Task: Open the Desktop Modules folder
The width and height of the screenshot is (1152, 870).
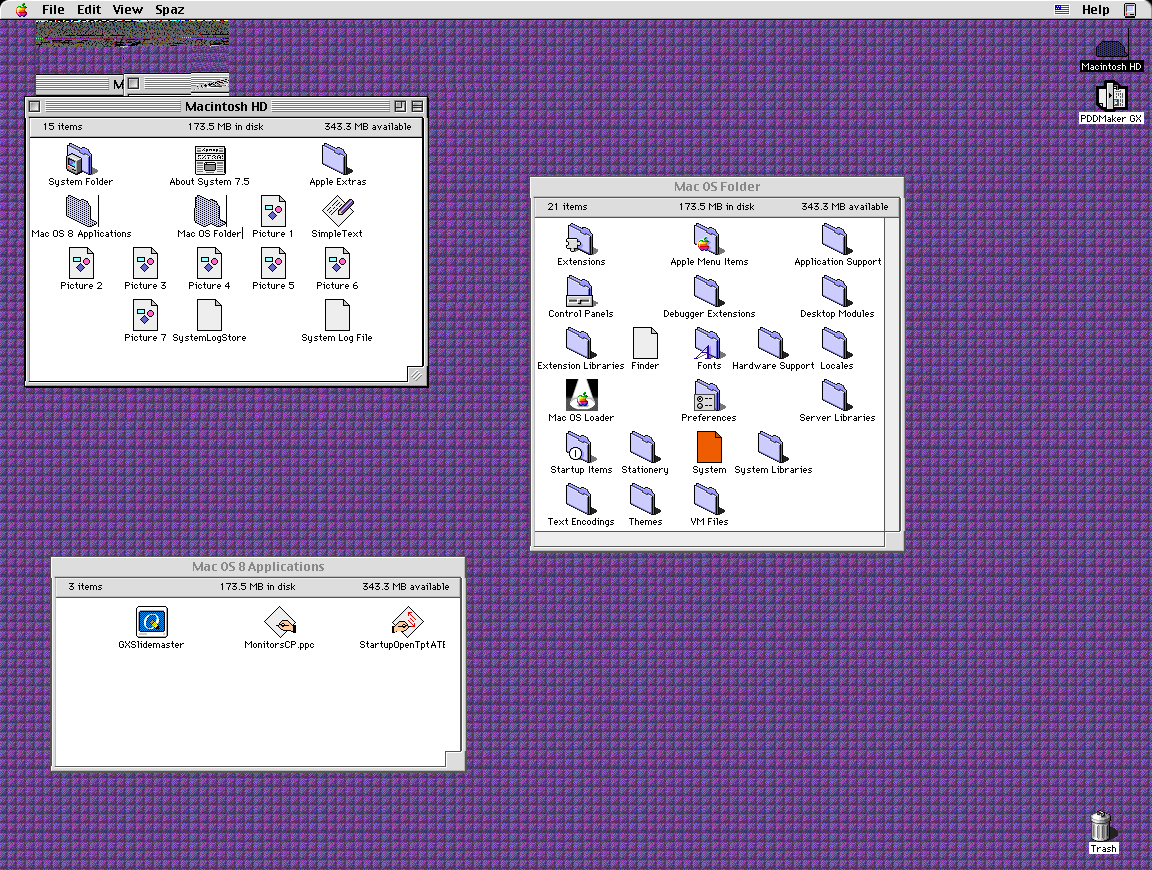Action: point(836,292)
